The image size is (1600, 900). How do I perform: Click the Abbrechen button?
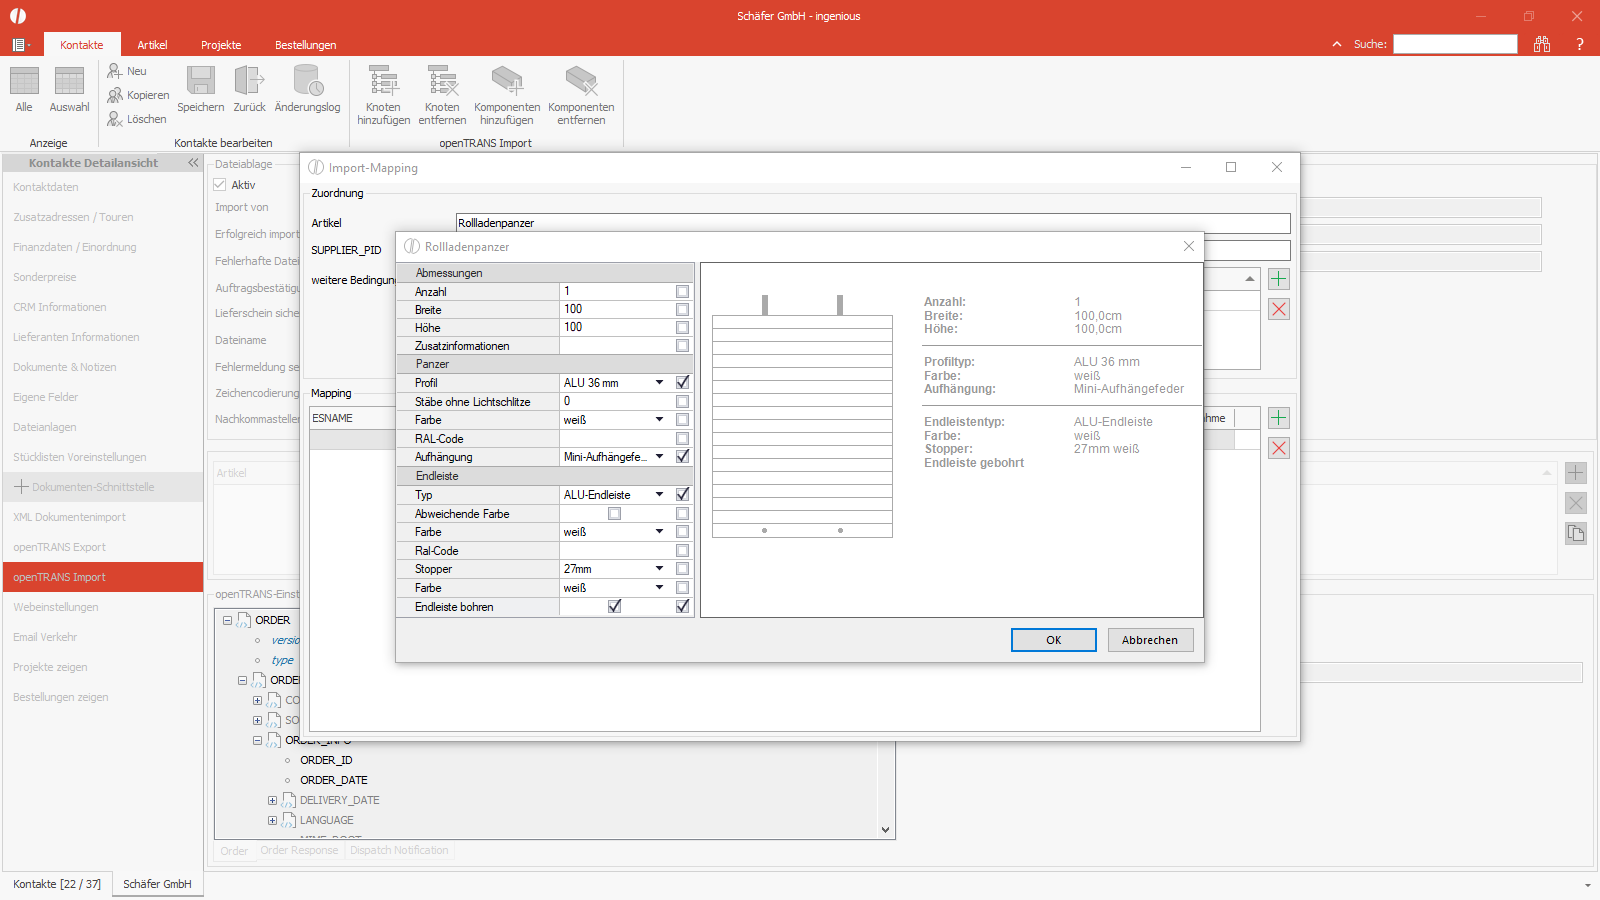point(1150,640)
